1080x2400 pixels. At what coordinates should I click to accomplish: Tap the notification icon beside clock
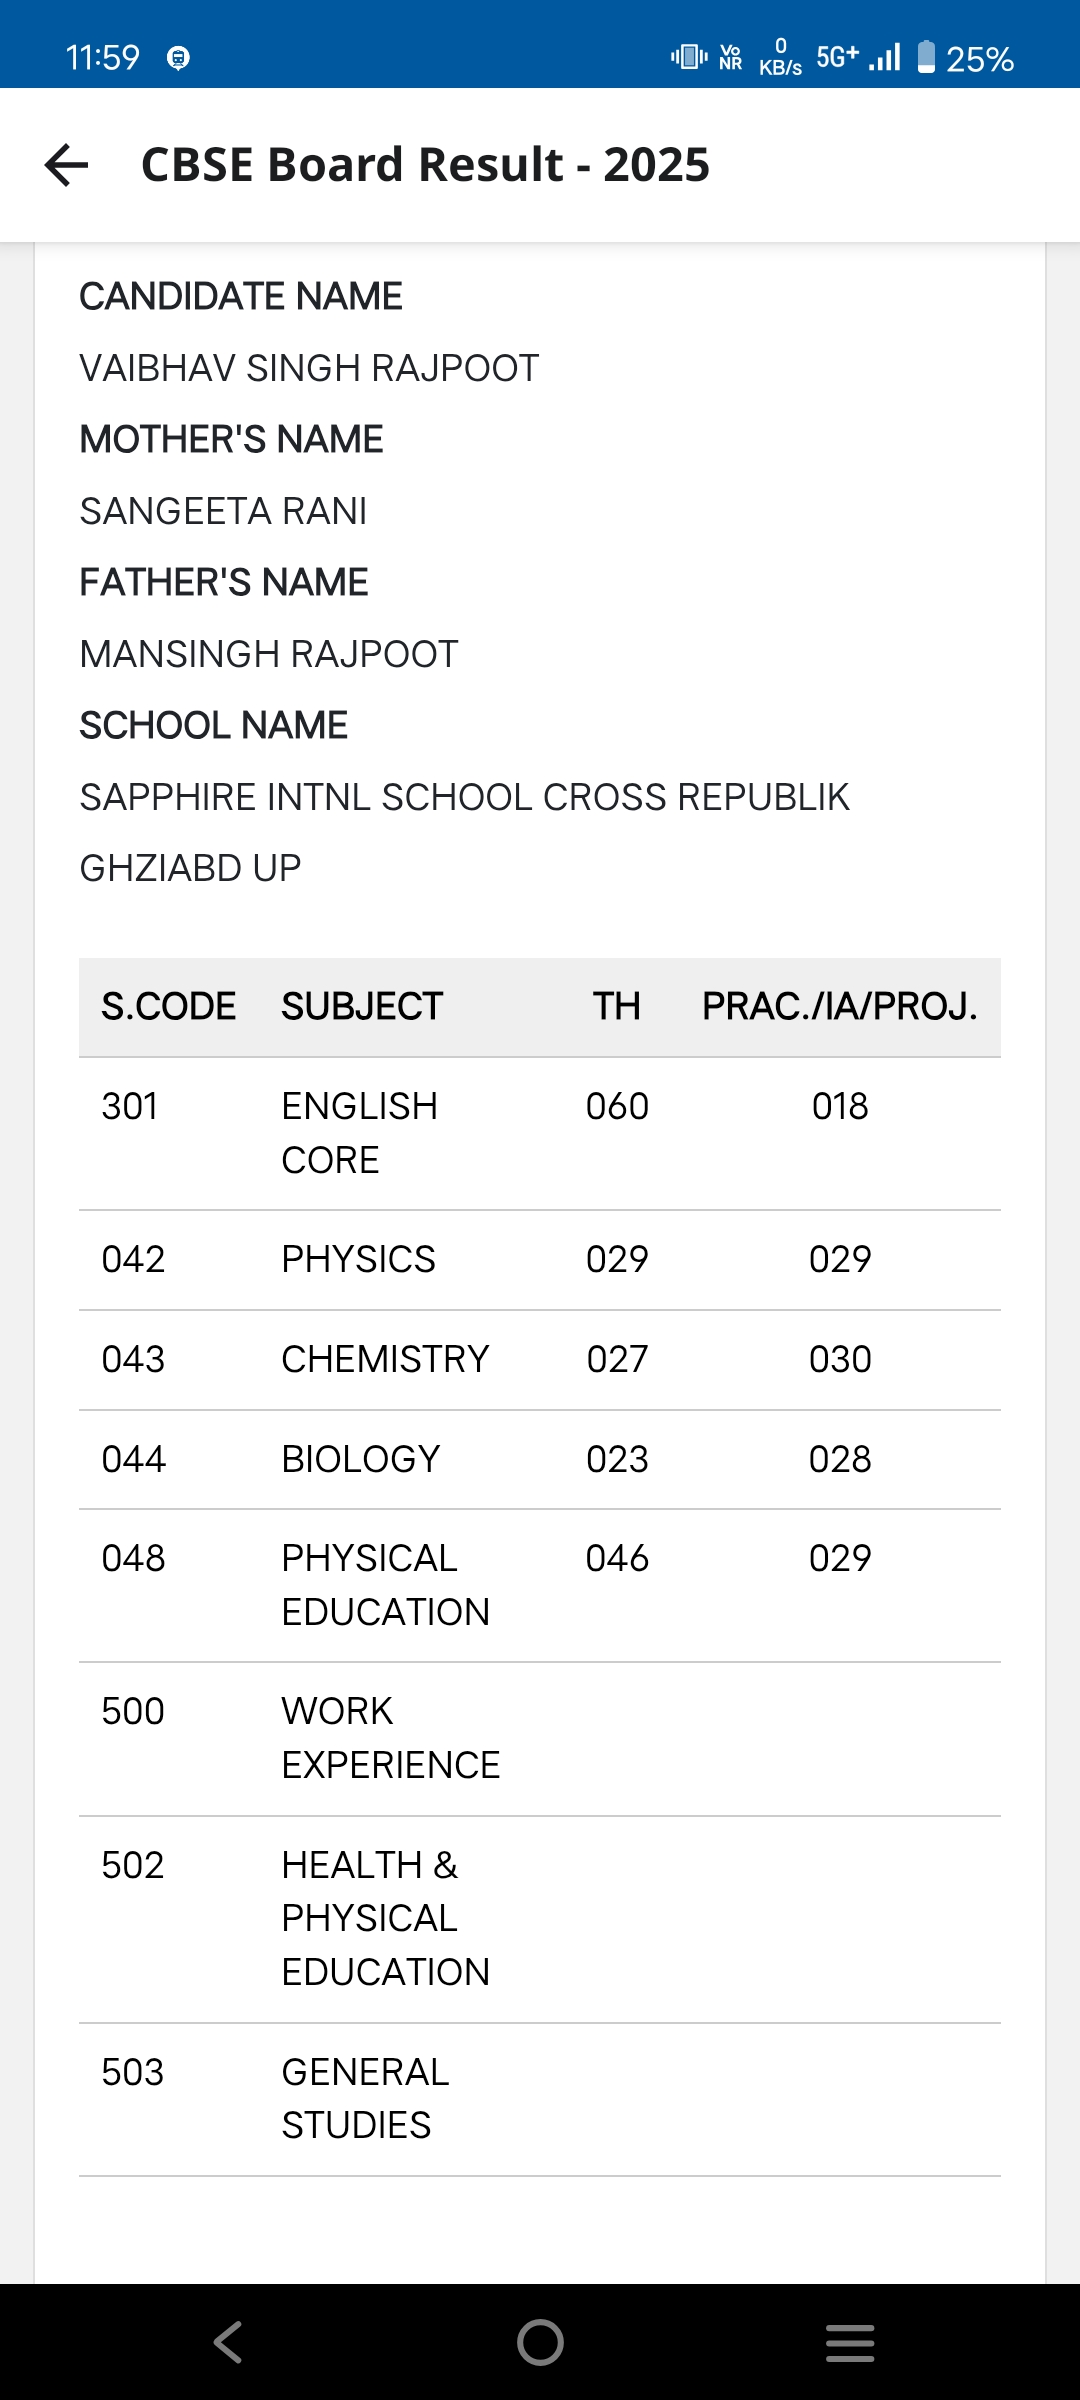pos(178,58)
